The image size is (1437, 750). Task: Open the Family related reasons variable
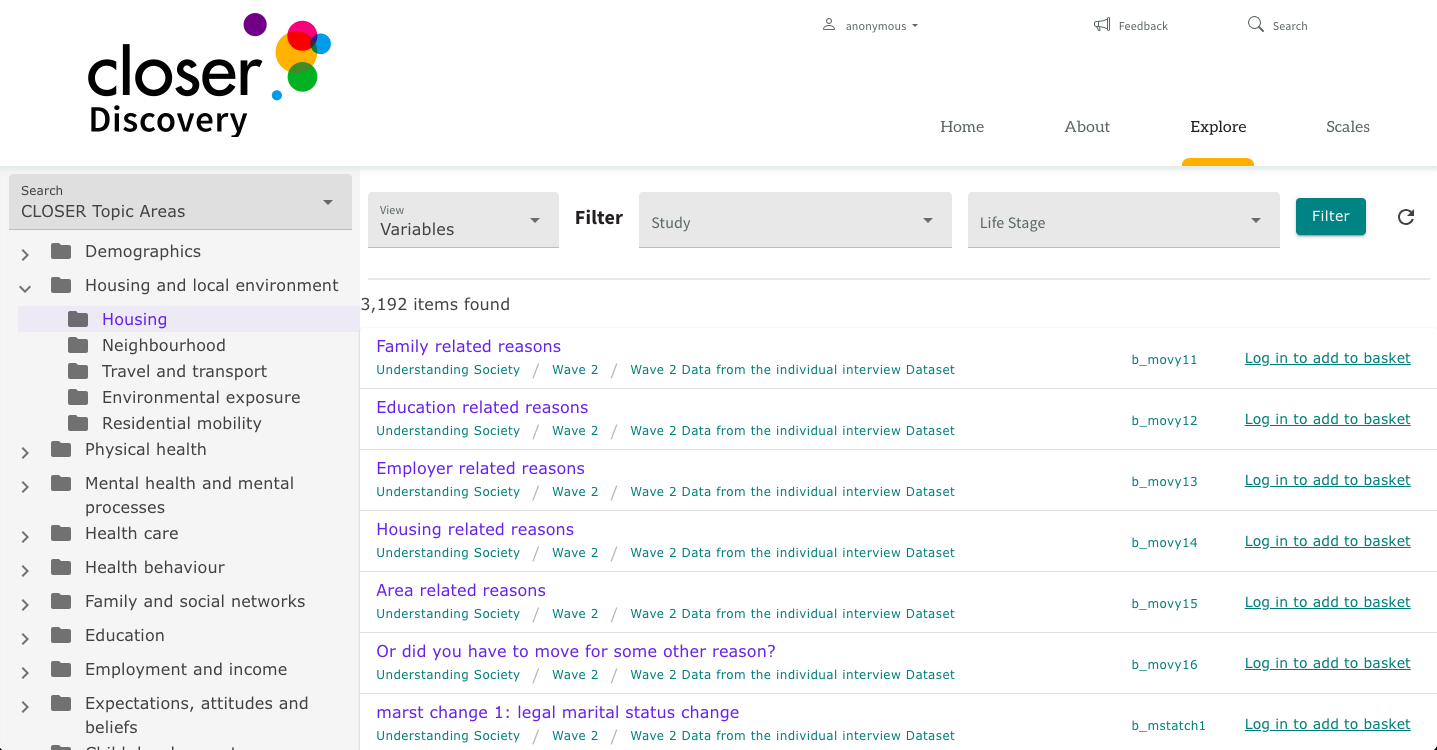[x=468, y=346]
